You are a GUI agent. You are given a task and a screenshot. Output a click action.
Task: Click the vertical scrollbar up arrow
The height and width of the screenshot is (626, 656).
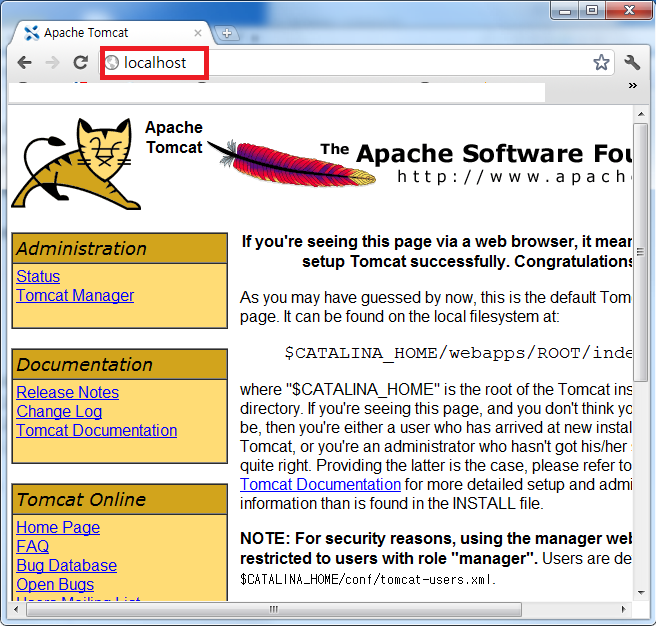point(641,114)
